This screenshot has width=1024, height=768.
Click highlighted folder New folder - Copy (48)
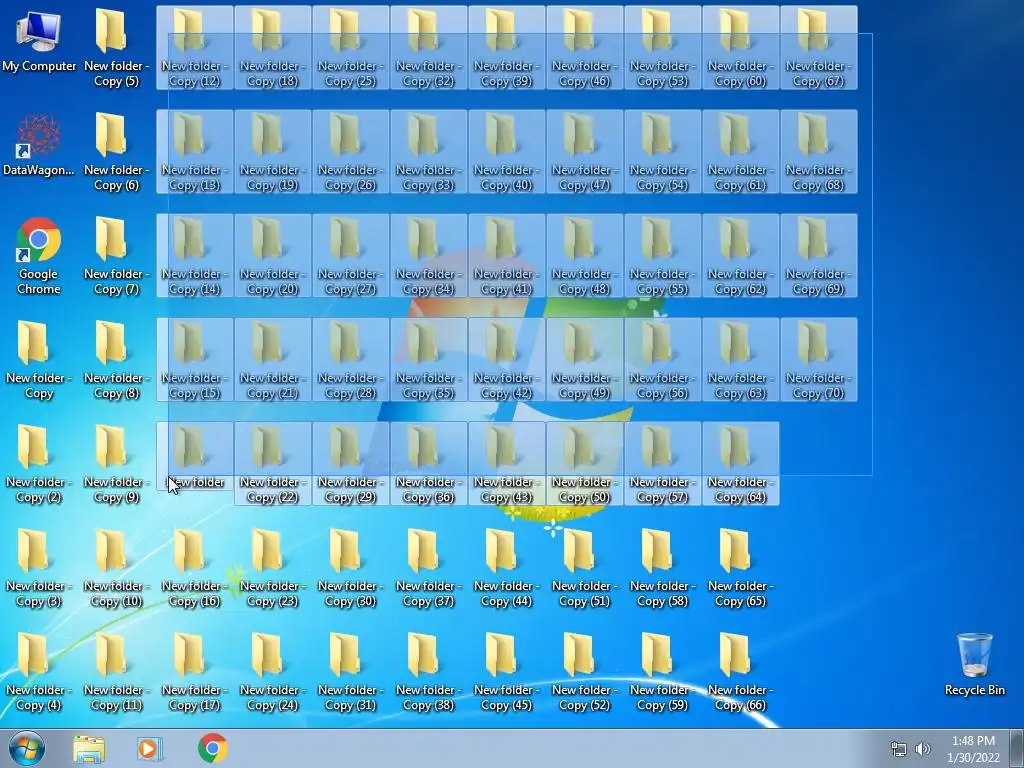coord(584,255)
